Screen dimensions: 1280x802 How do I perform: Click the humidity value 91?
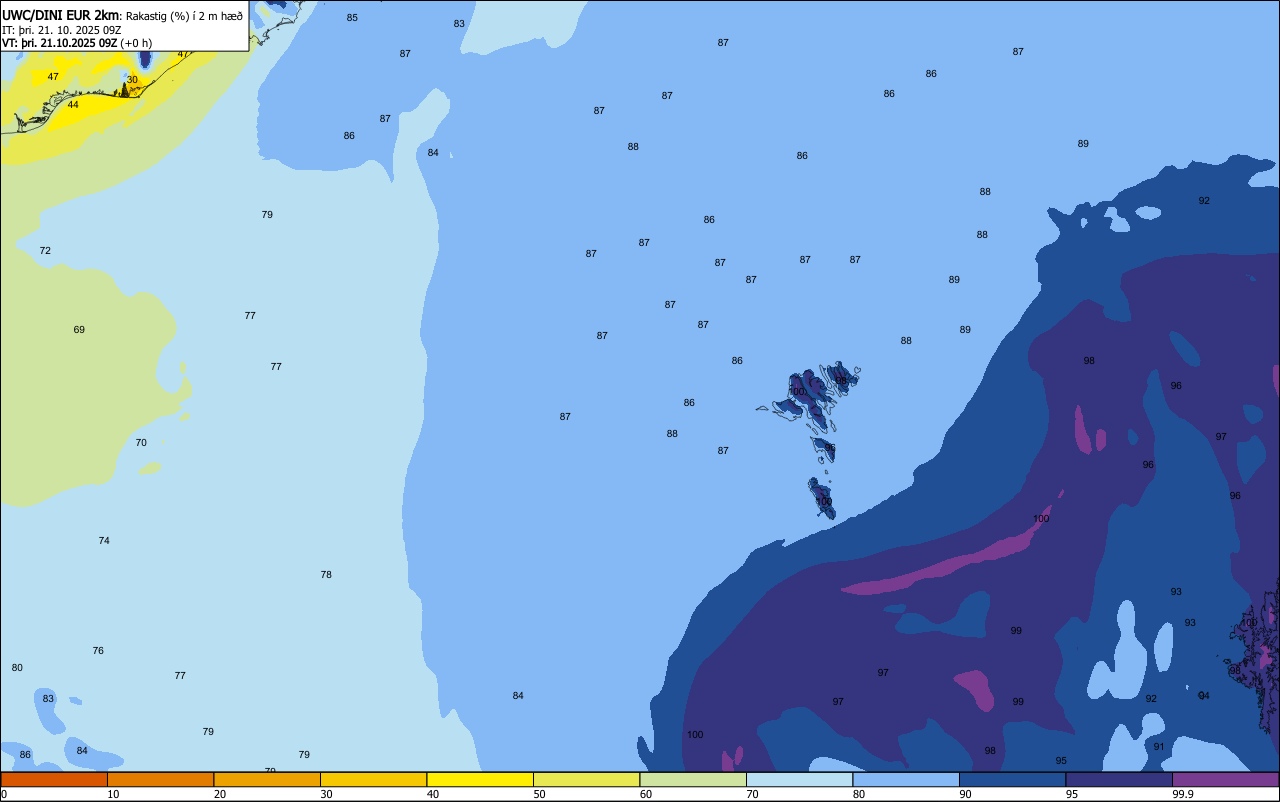coord(1159,747)
